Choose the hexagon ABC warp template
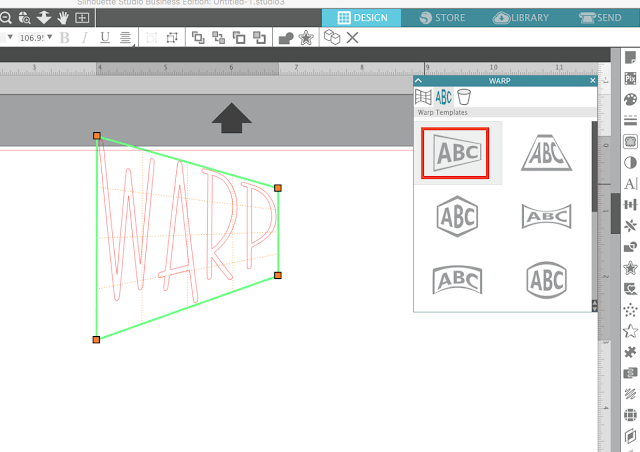The height and width of the screenshot is (452, 640). click(x=457, y=216)
